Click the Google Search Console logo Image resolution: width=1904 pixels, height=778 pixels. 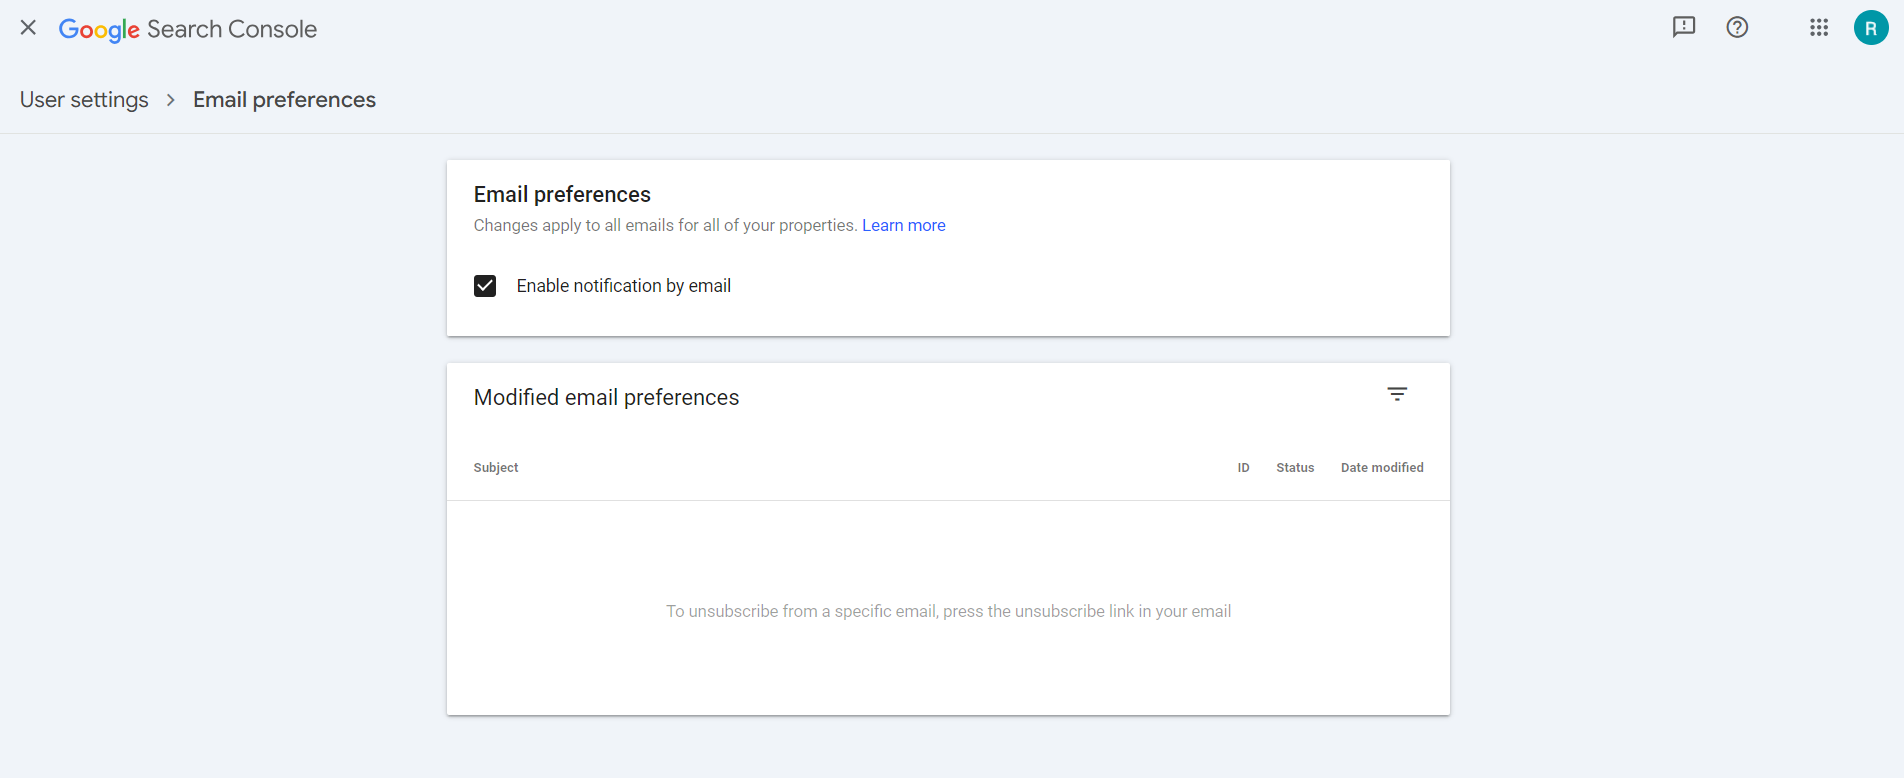click(x=188, y=29)
